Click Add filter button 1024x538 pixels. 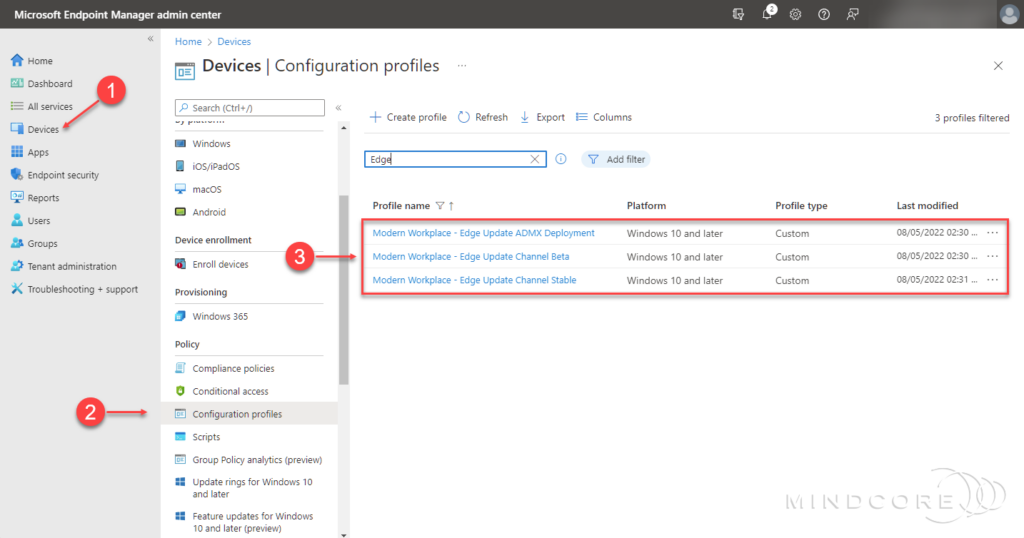click(x=616, y=159)
